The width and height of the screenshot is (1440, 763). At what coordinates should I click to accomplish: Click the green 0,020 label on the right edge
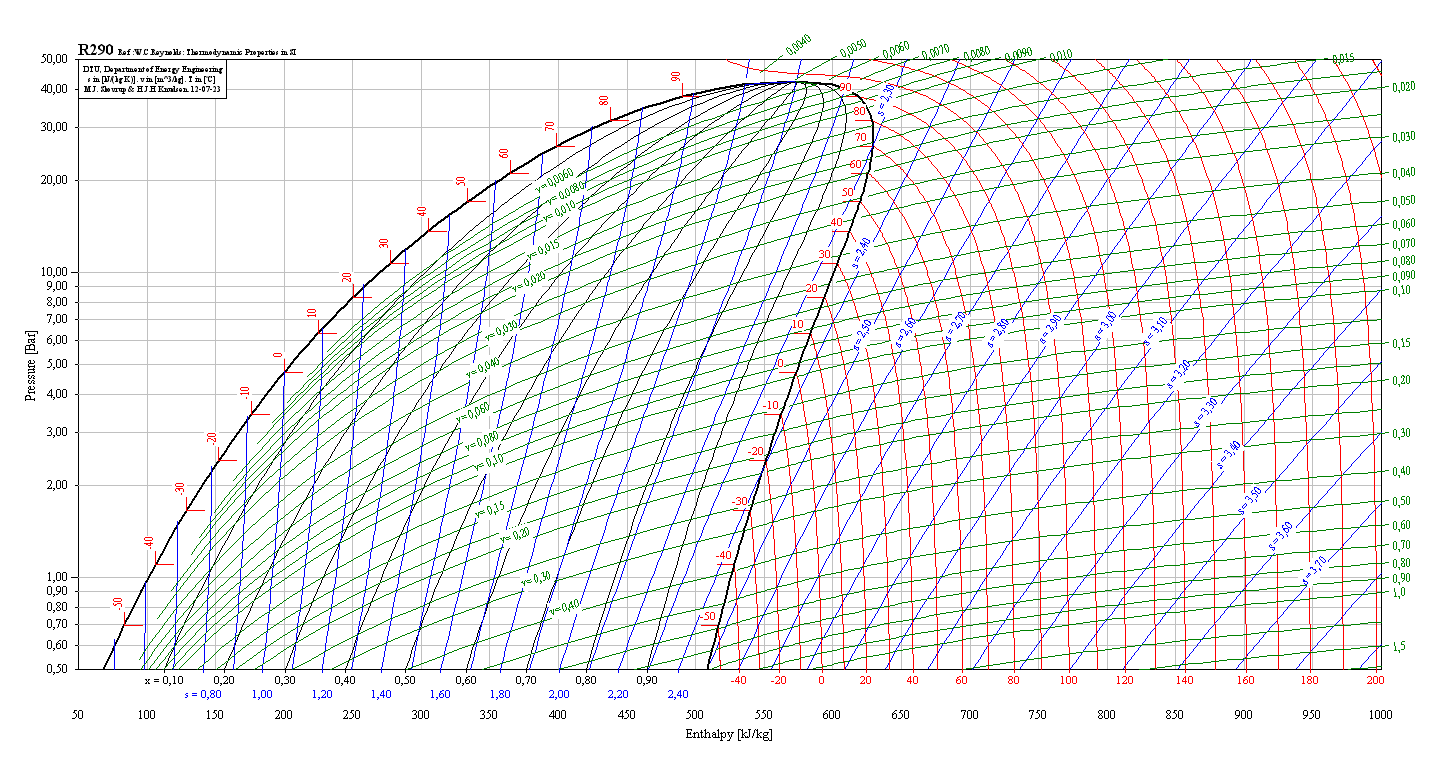point(1403,88)
